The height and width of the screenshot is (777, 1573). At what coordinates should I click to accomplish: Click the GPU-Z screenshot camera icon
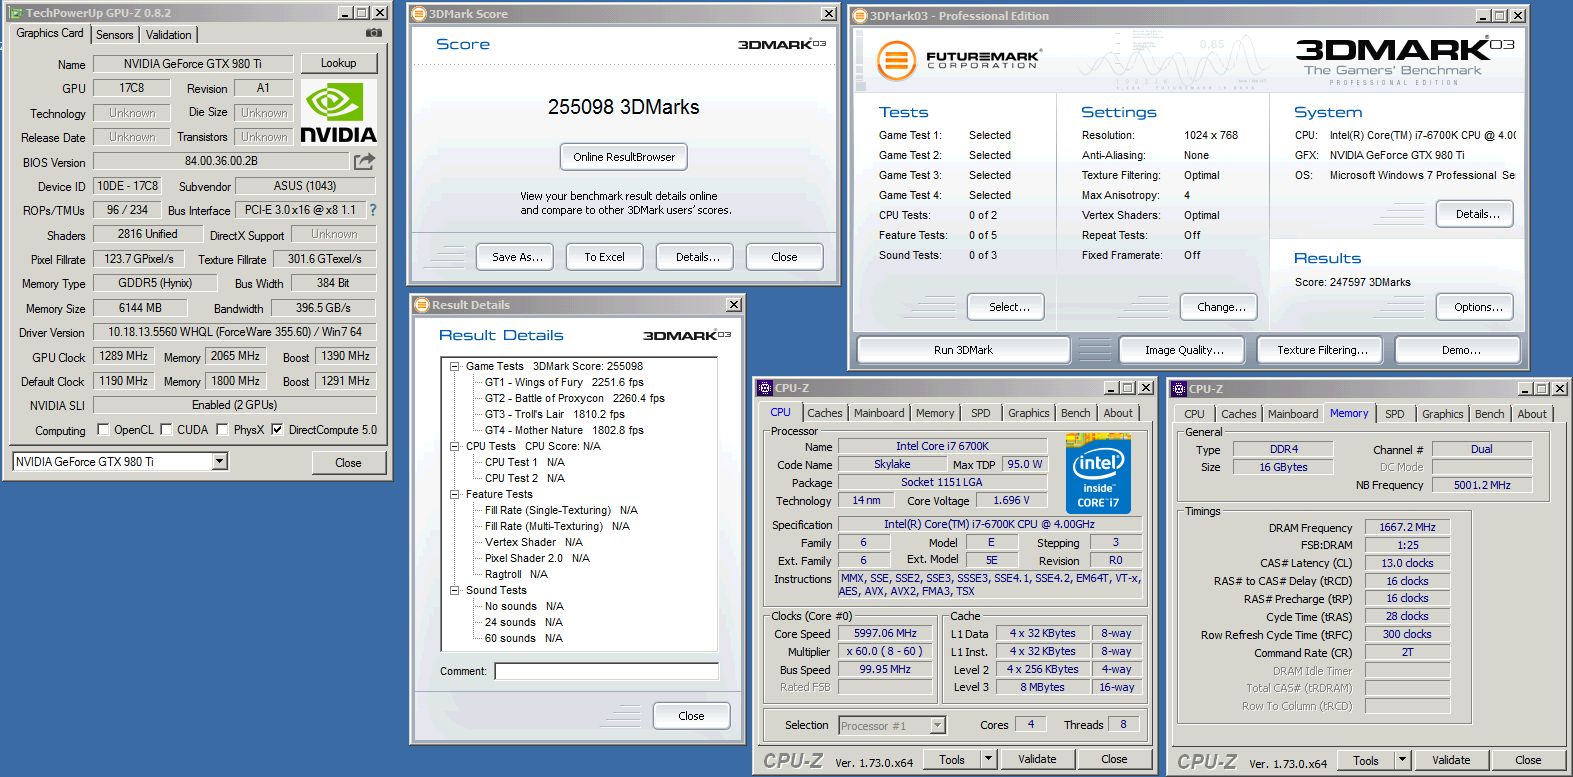click(x=374, y=33)
